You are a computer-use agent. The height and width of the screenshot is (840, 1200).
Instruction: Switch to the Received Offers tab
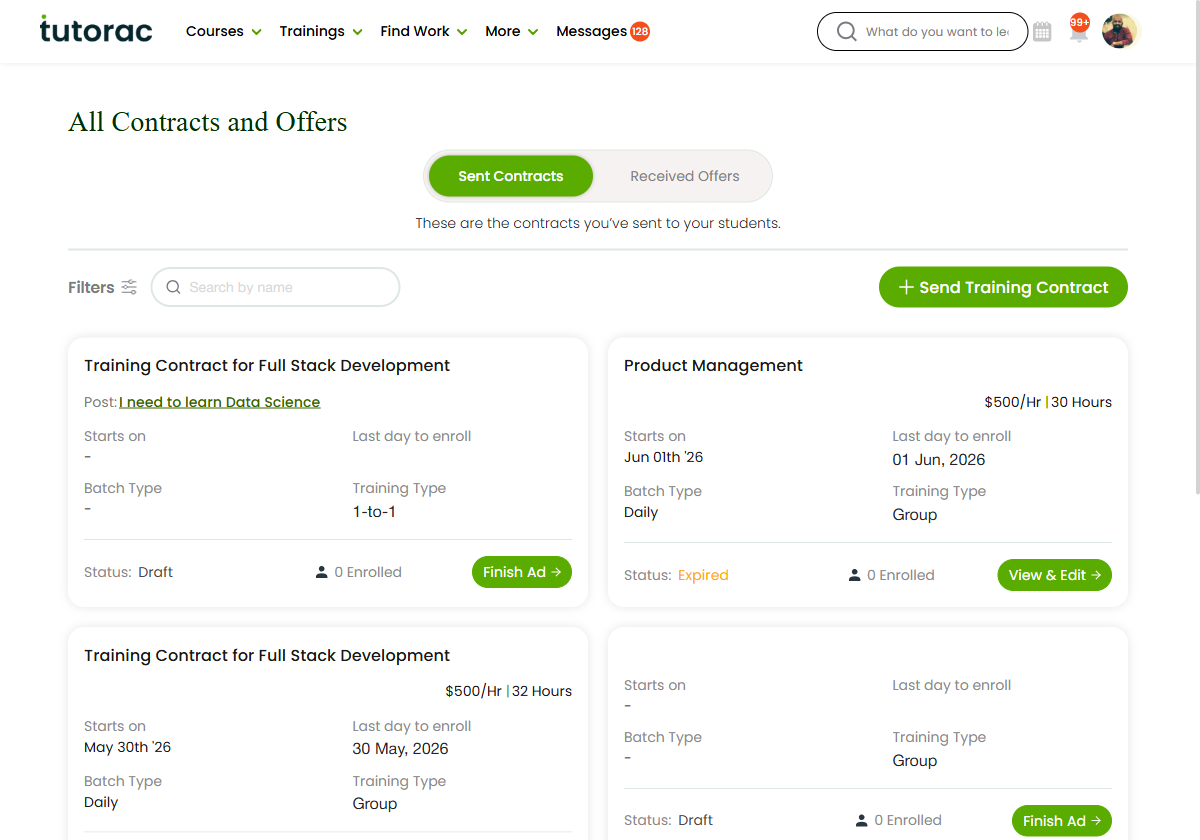(685, 176)
